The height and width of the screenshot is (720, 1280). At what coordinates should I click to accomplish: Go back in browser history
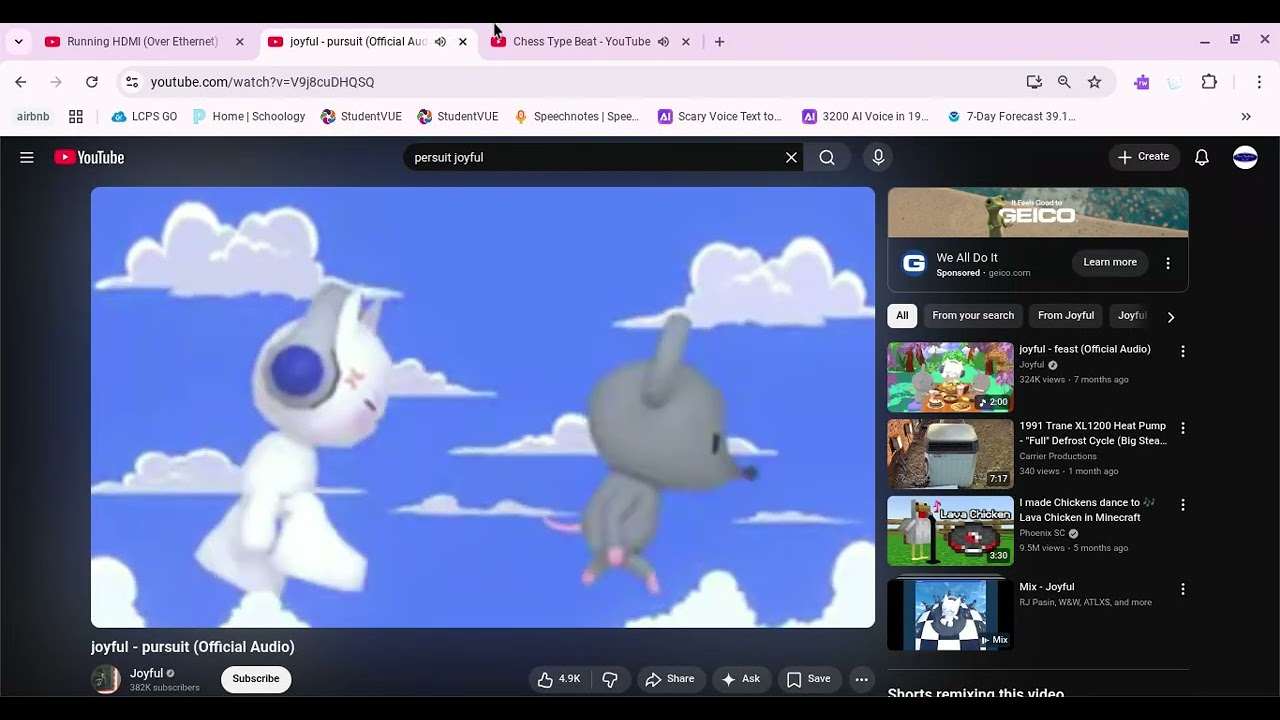[21, 82]
